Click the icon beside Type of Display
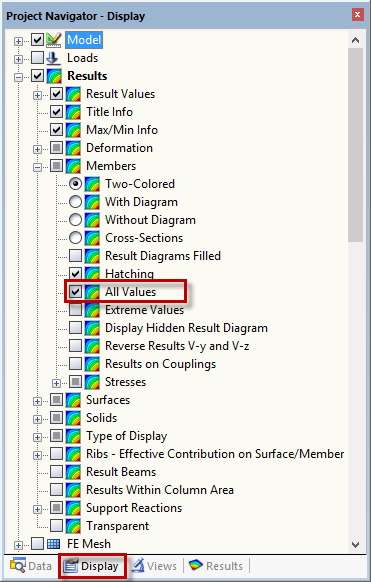The height and width of the screenshot is (582, 371). pyautogui.click(x=73, y=436)
